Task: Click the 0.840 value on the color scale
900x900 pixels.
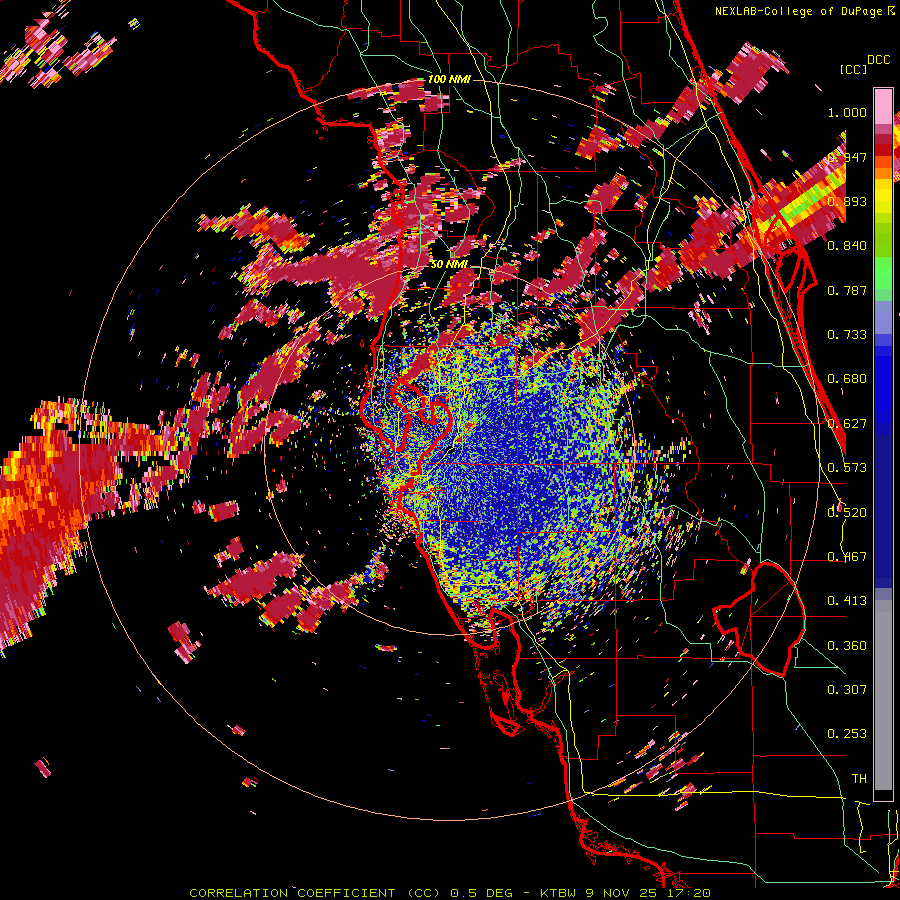Action: click(847, 246)
